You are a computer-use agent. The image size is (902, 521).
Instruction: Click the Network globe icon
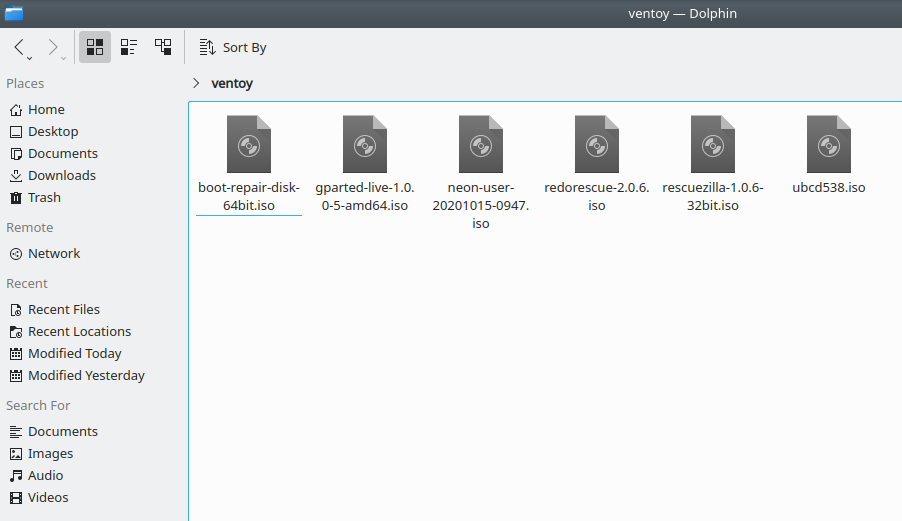pyautogui.click(x=16, y=254)
